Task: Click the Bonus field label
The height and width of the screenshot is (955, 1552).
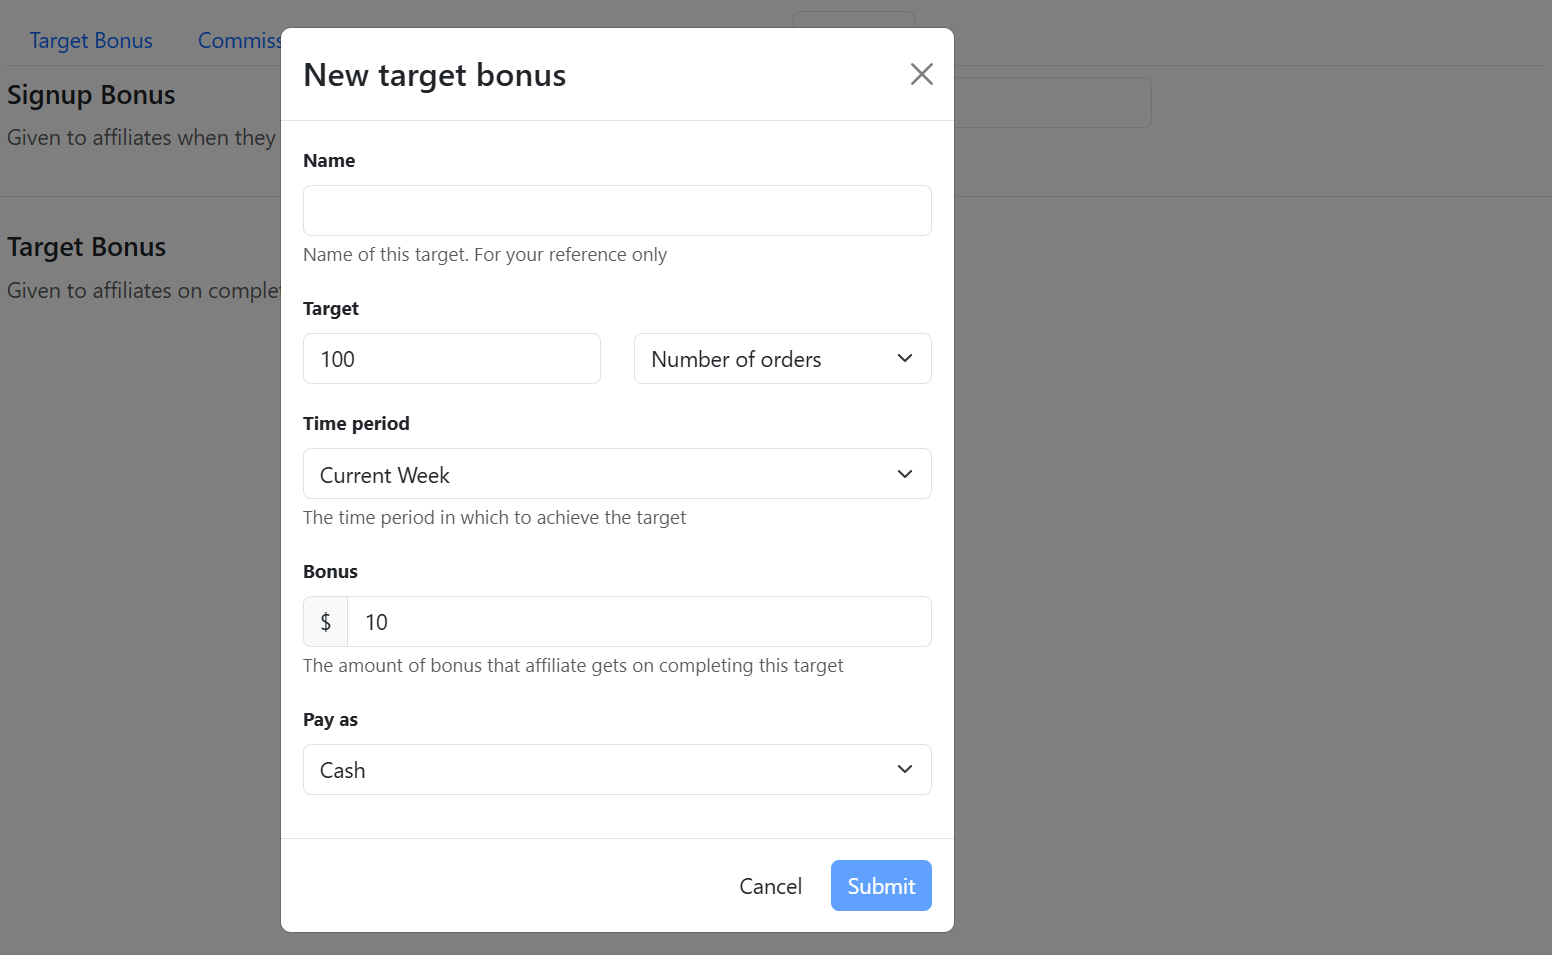Action: click(330, 572)
